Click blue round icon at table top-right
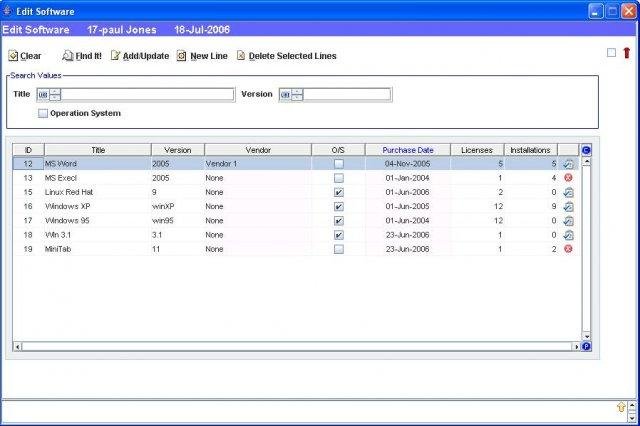The height and width of the screenshot is (426, 640). 586,150
